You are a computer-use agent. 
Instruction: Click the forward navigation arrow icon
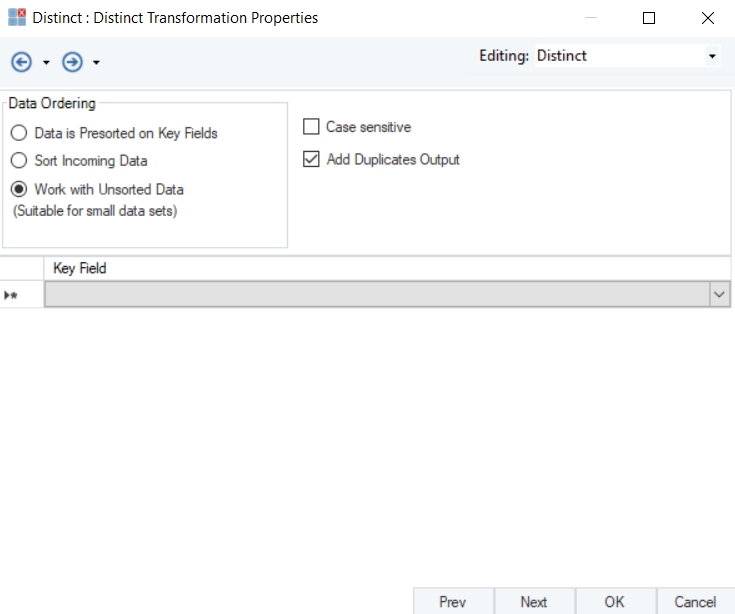coord(72,62)
